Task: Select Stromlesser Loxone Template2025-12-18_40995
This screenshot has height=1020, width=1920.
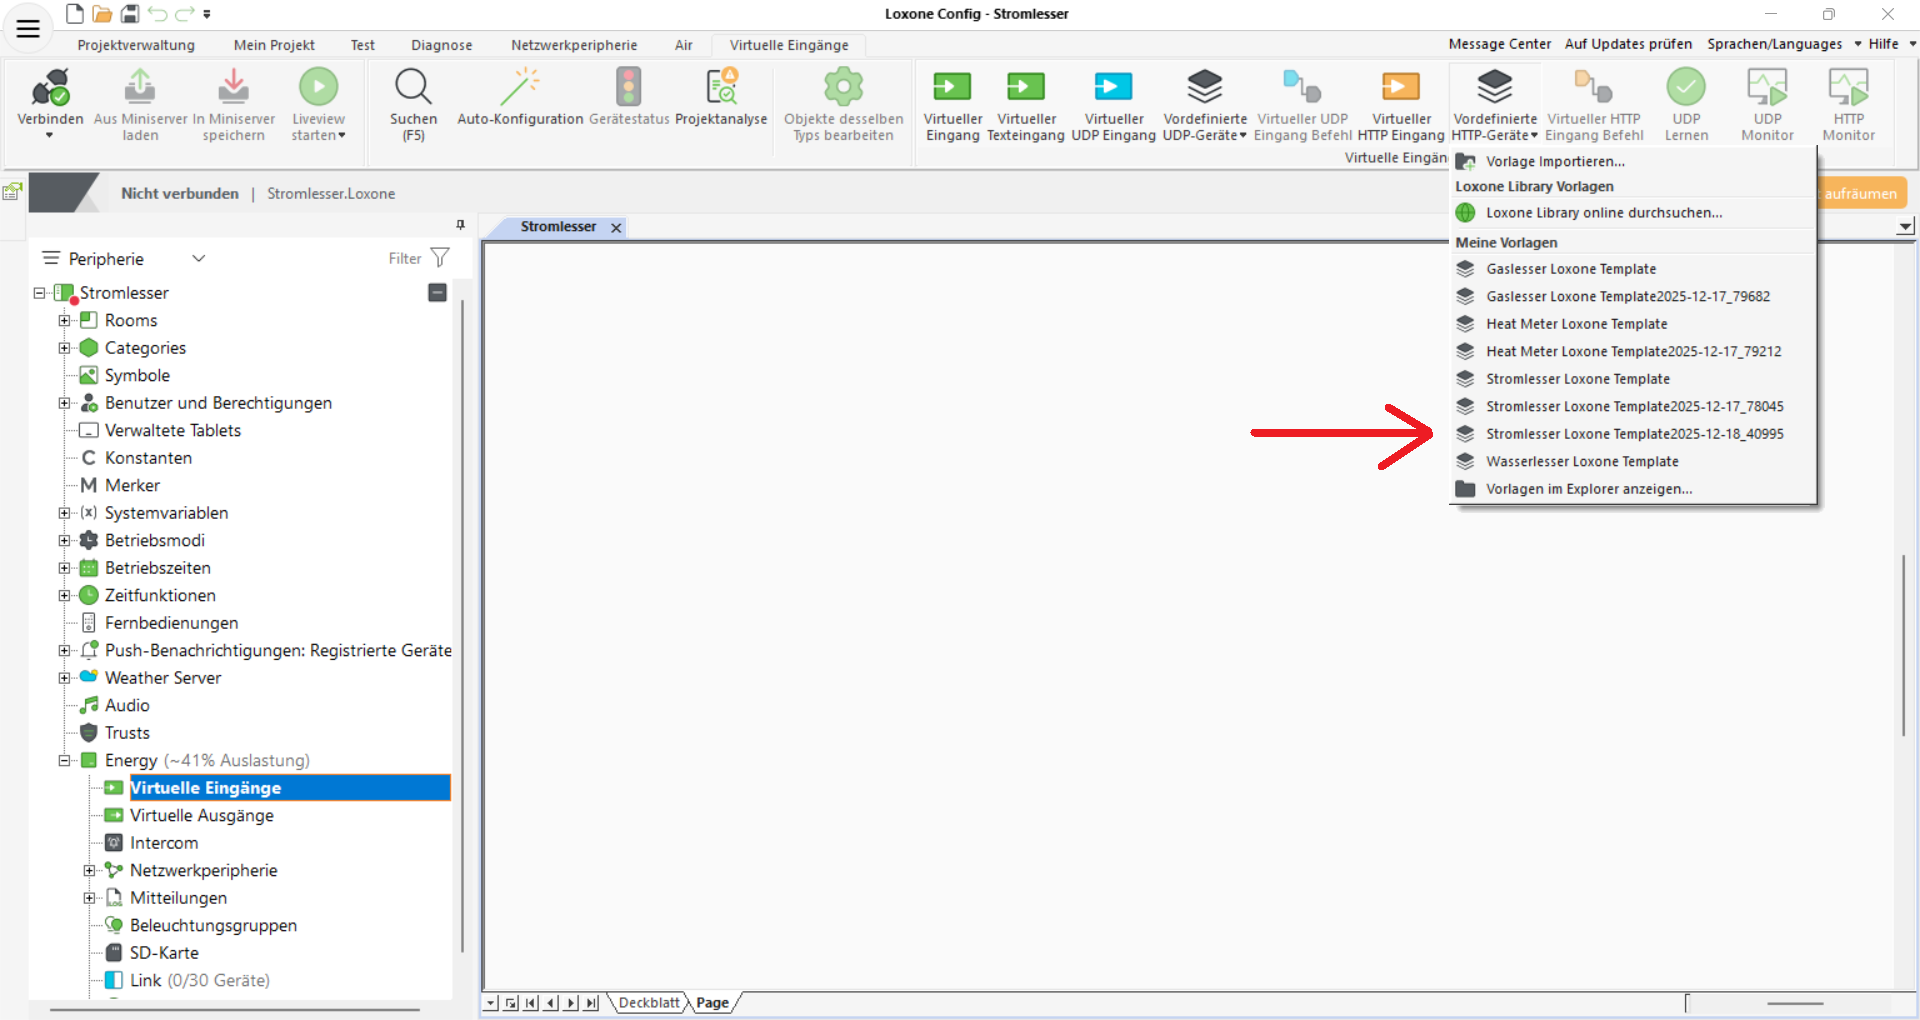Action: click(x=1634, y=434)
